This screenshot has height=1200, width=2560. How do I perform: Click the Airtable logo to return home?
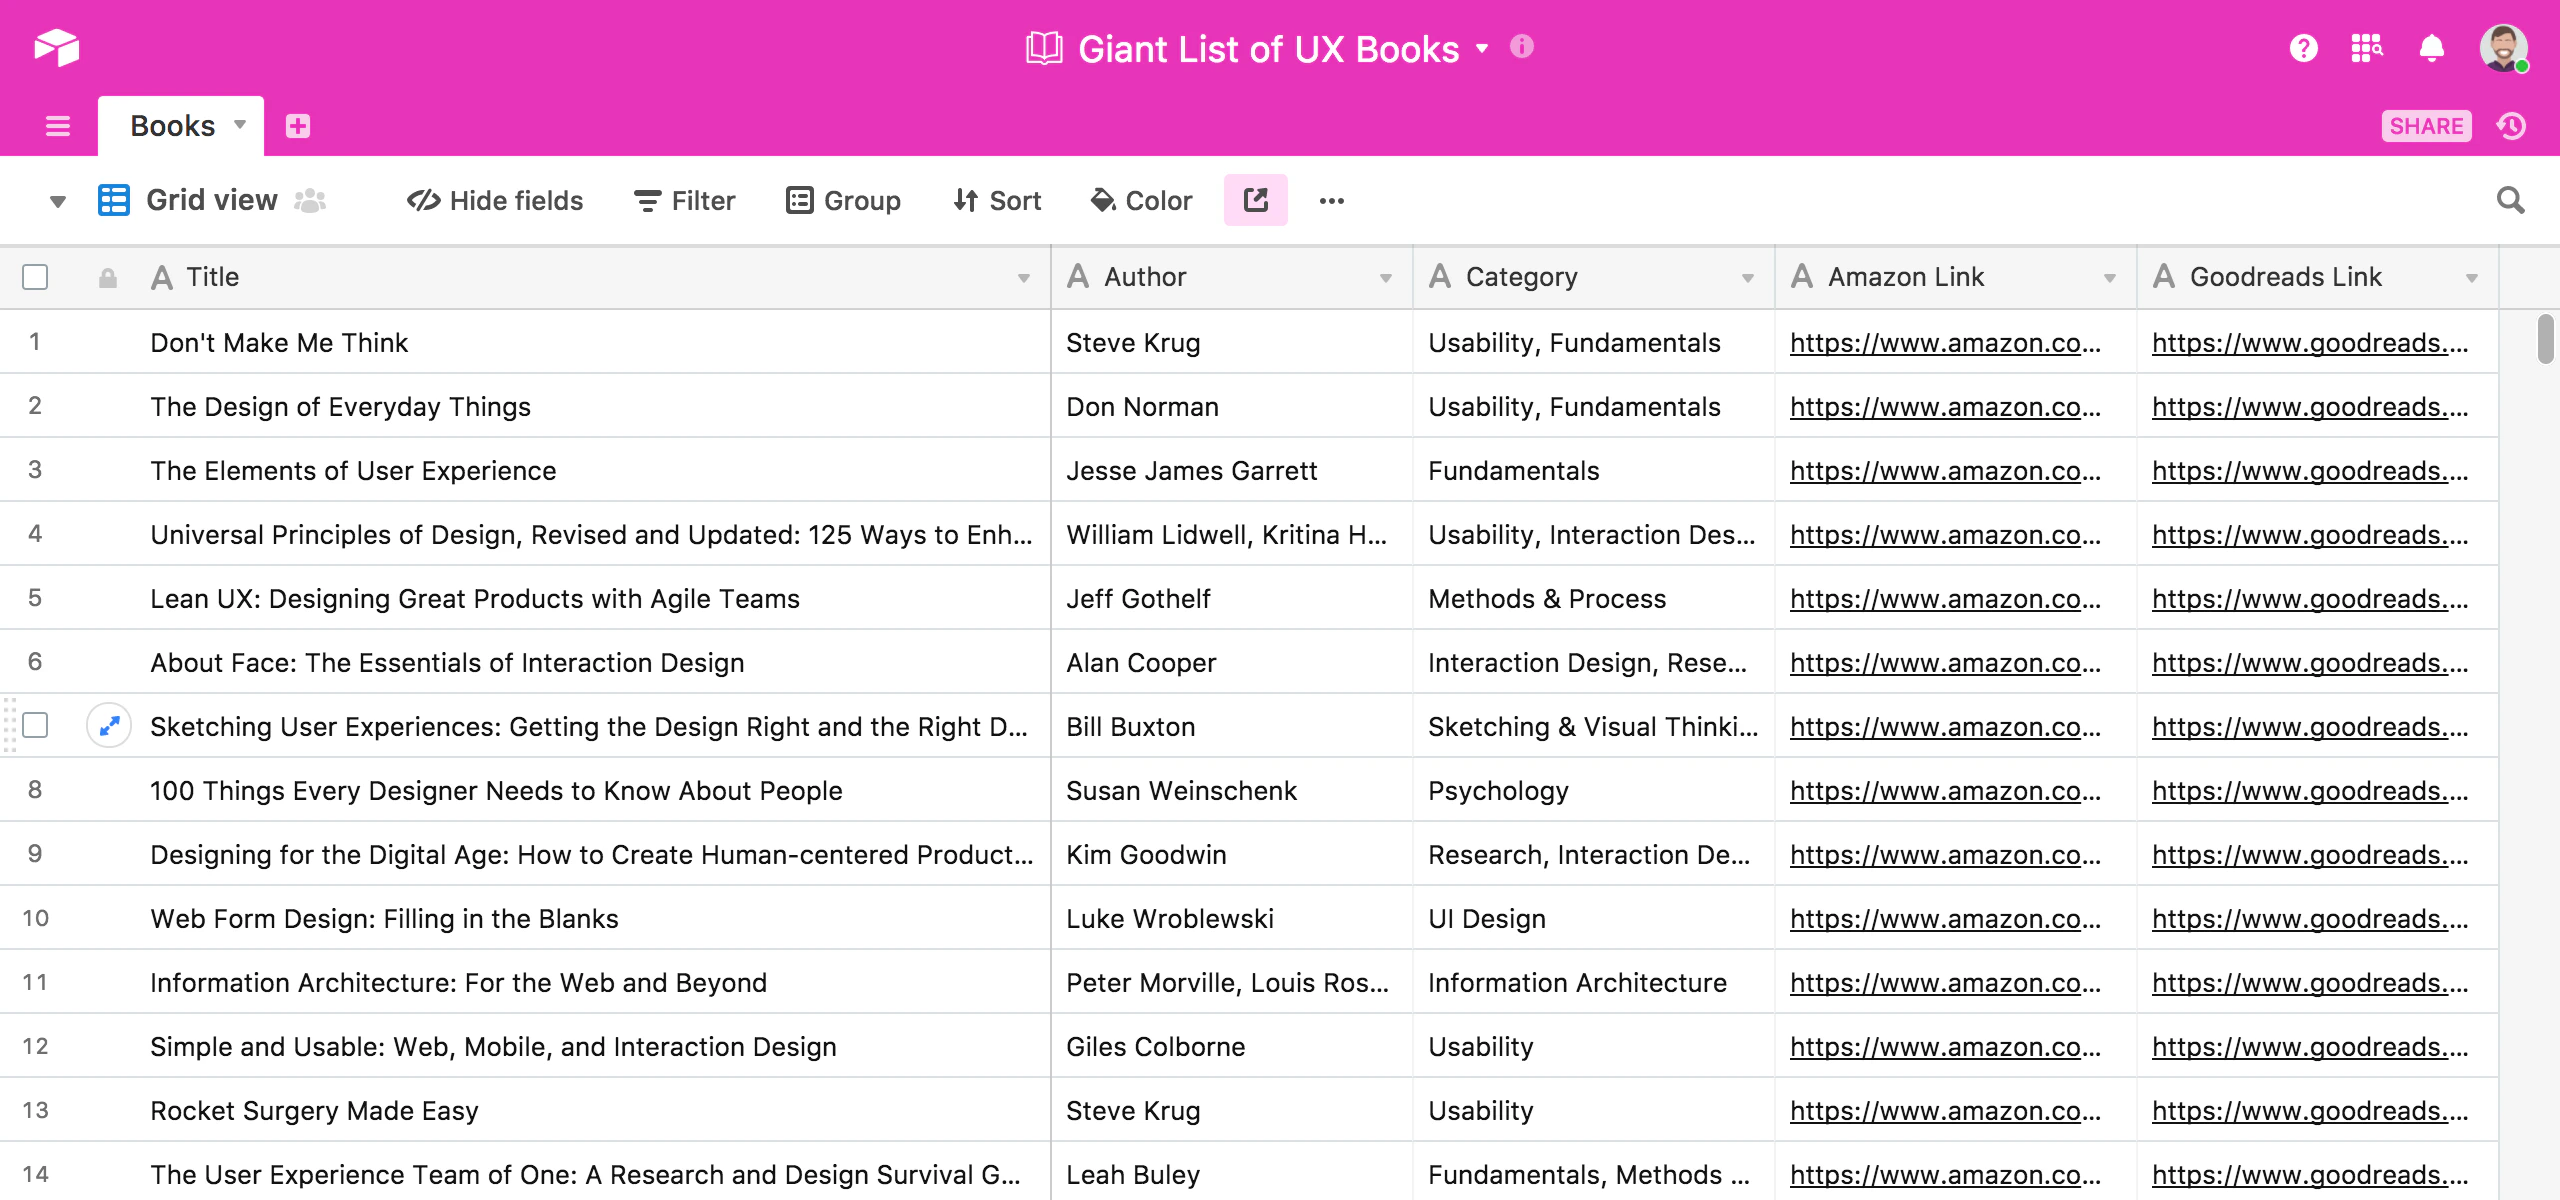point(57,47)
